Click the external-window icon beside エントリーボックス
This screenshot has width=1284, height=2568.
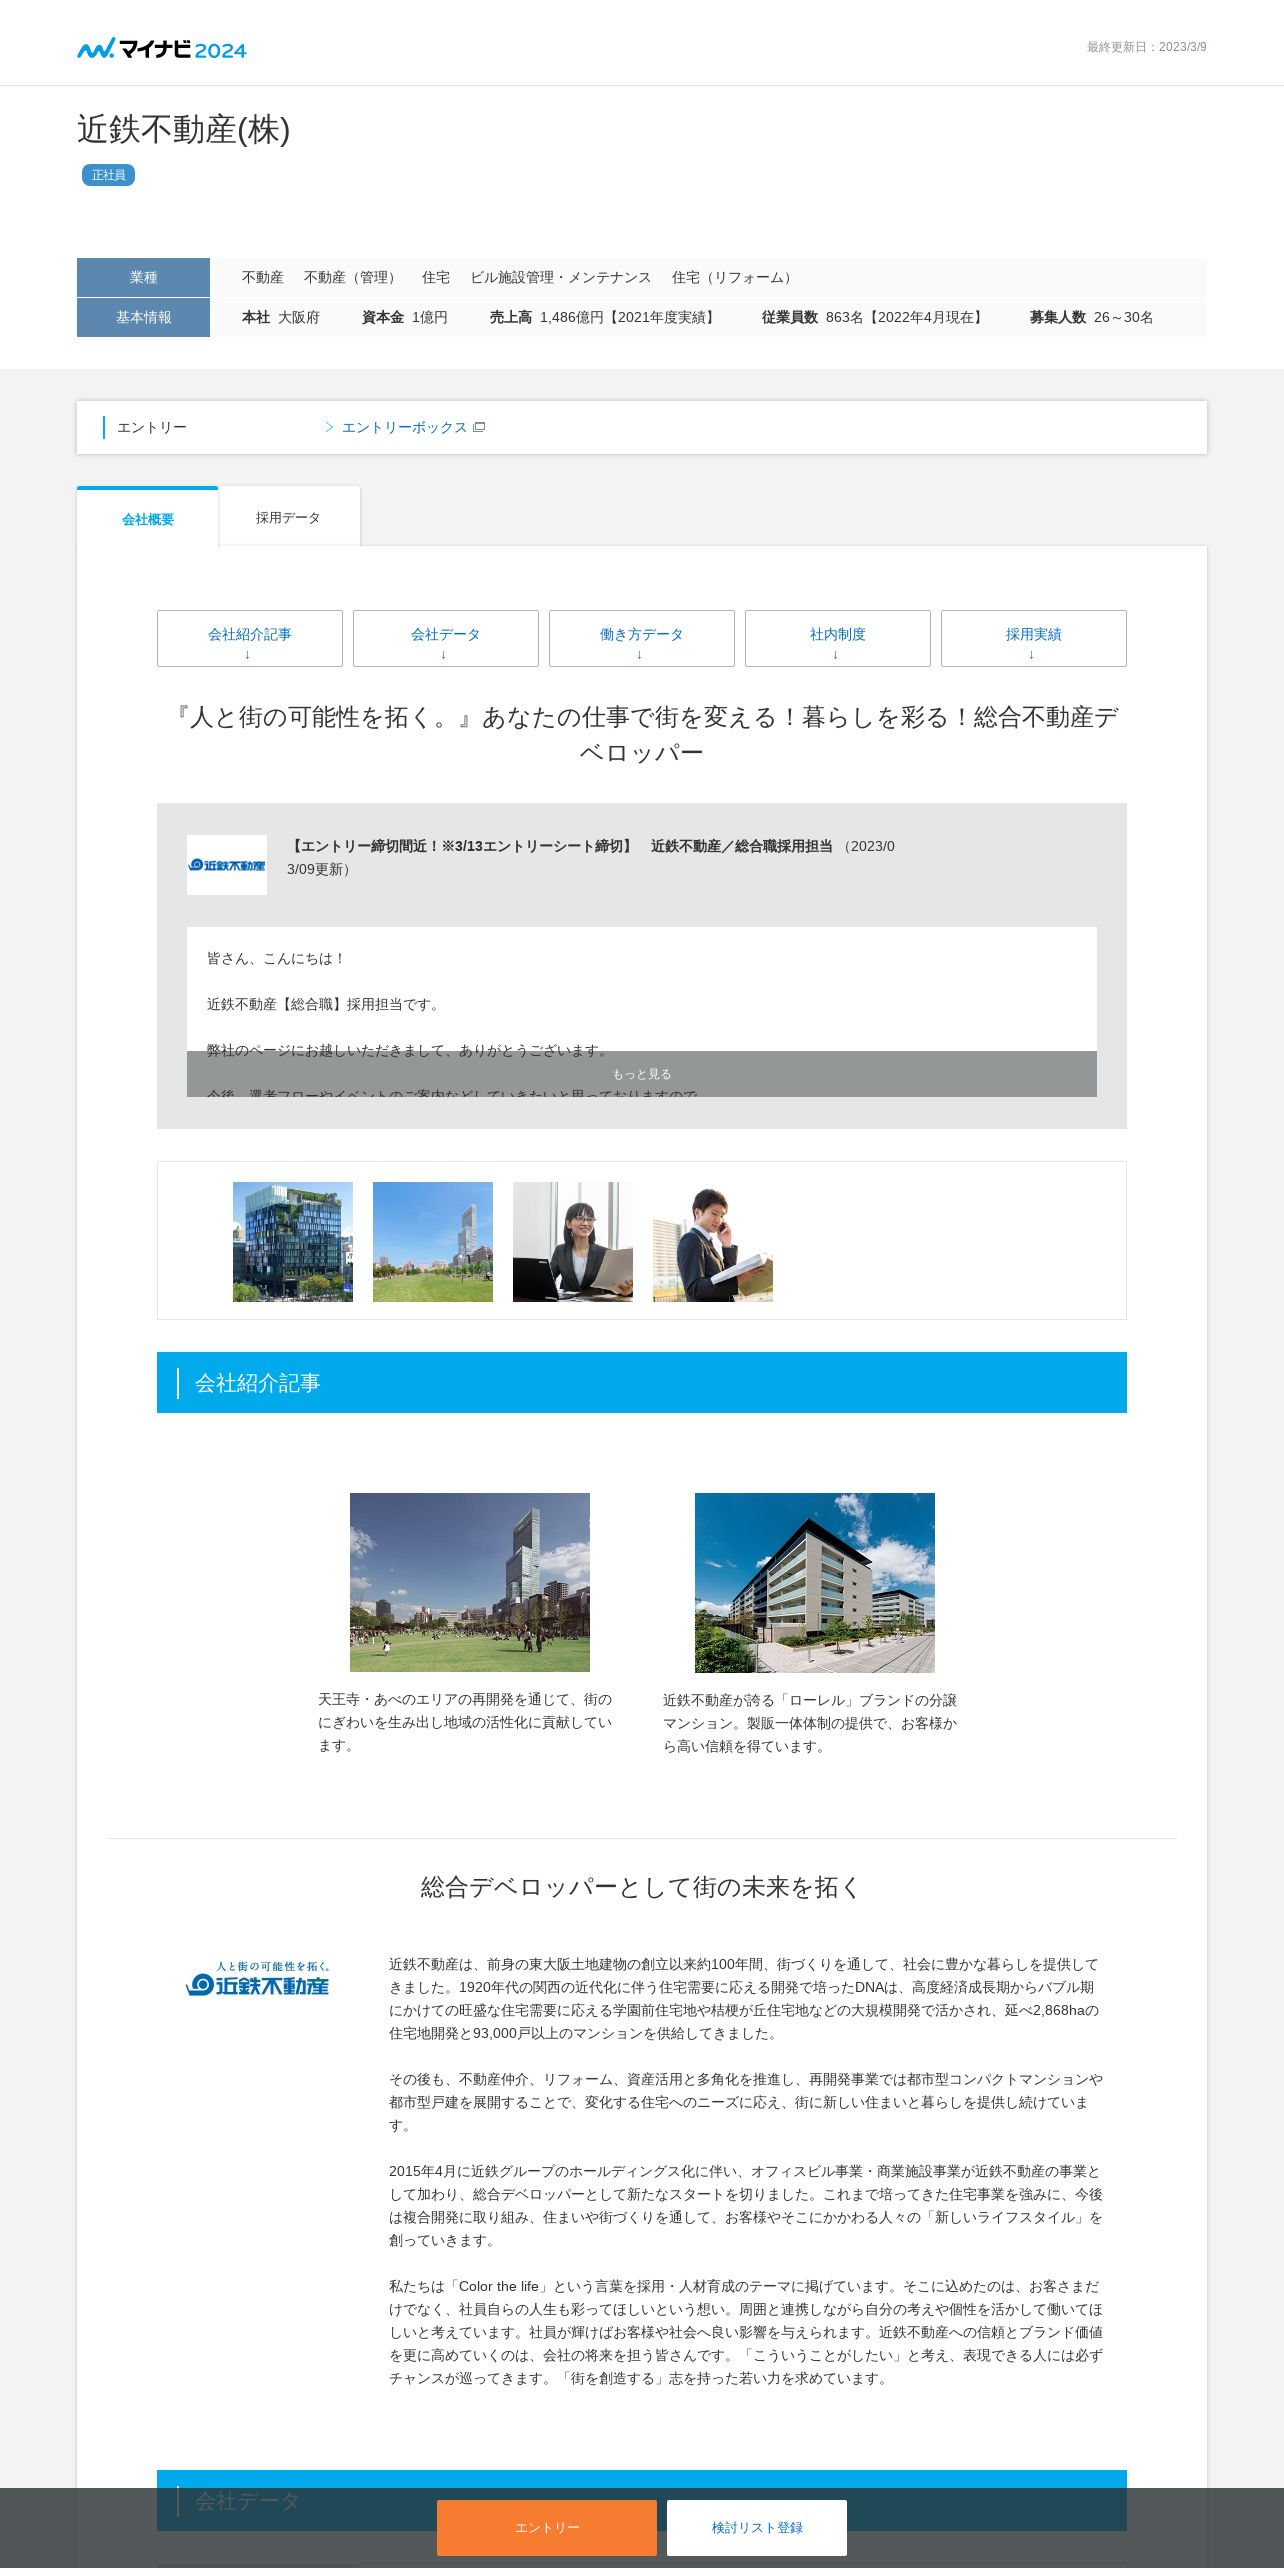(x=479, y=427)
